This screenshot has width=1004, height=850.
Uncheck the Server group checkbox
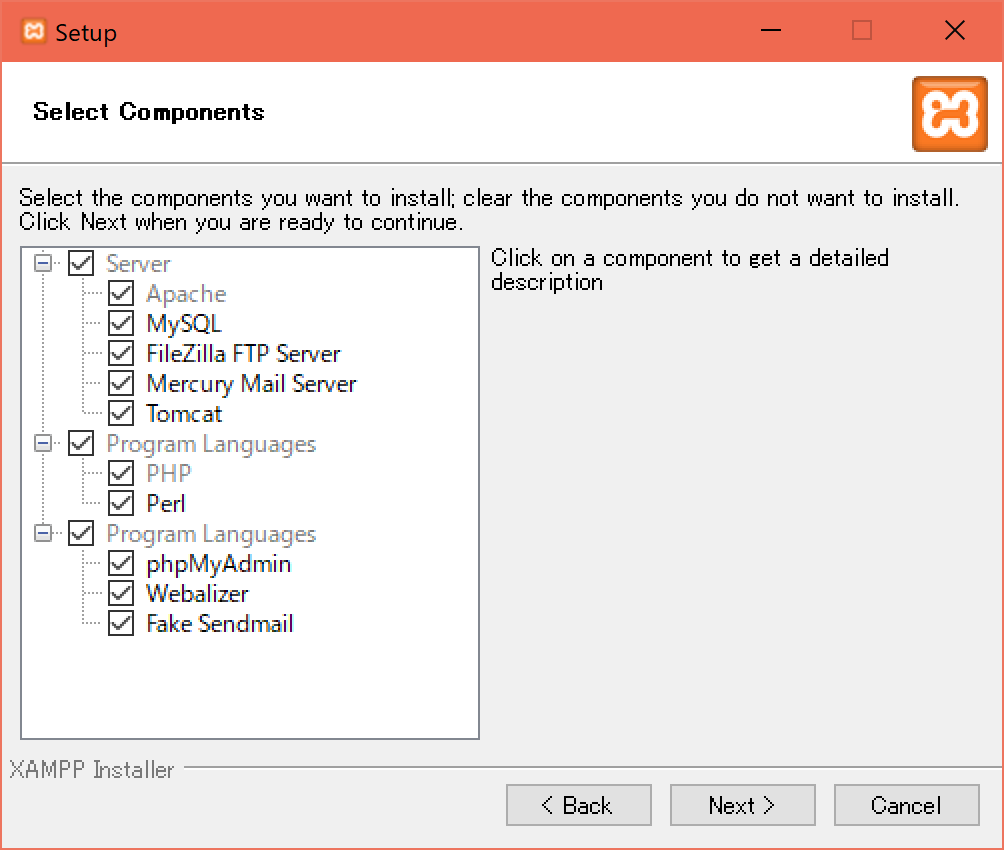(81, 263)
